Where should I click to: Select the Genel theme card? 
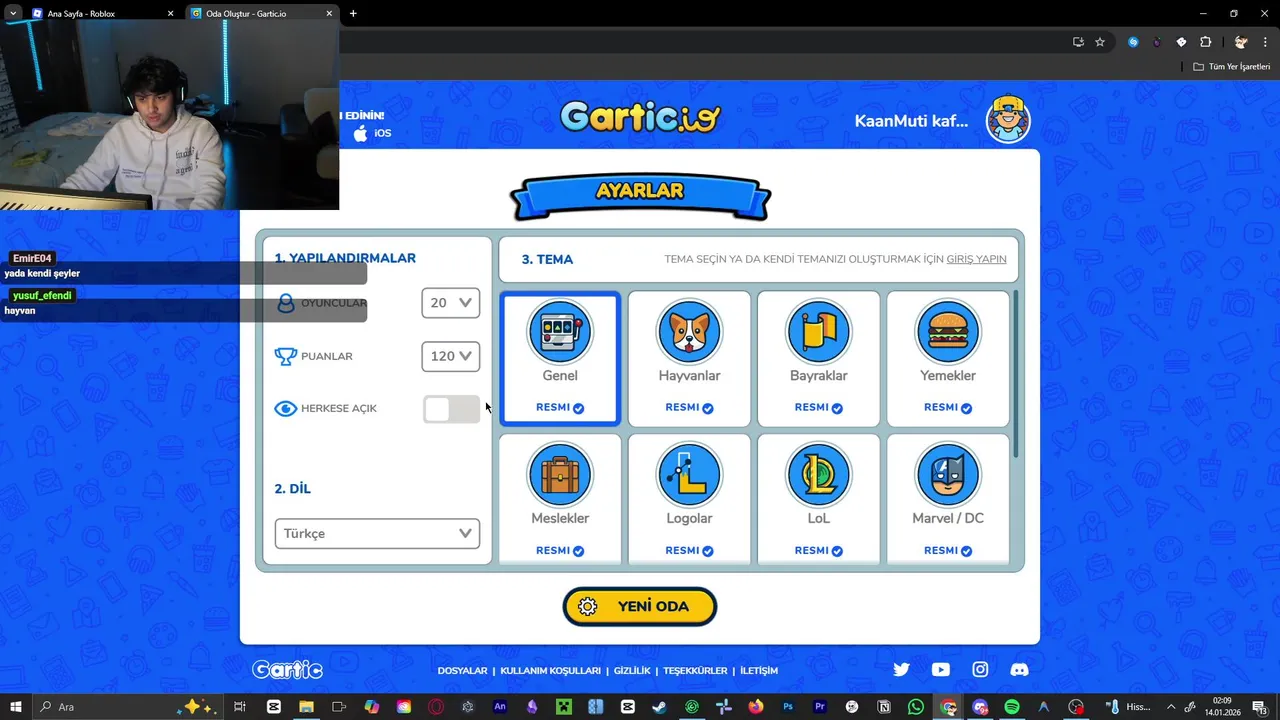[560, 358]
